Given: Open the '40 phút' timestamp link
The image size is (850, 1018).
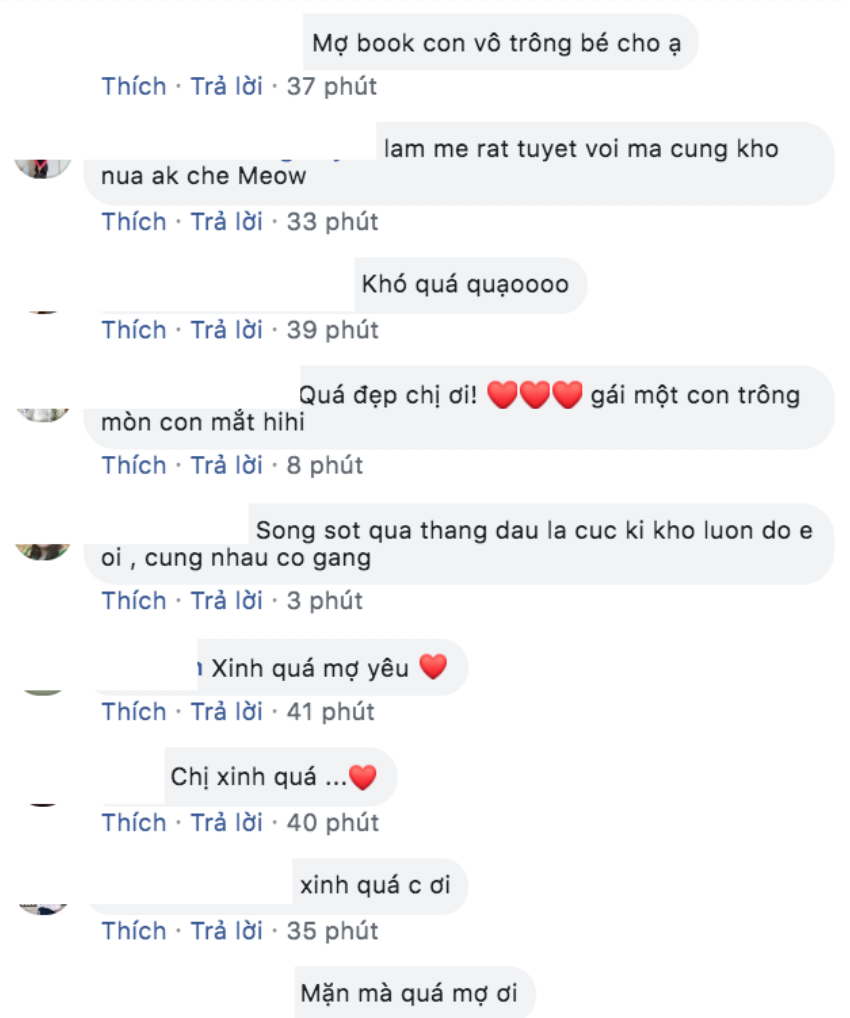Looking at the screenshot, I should 332,823.
